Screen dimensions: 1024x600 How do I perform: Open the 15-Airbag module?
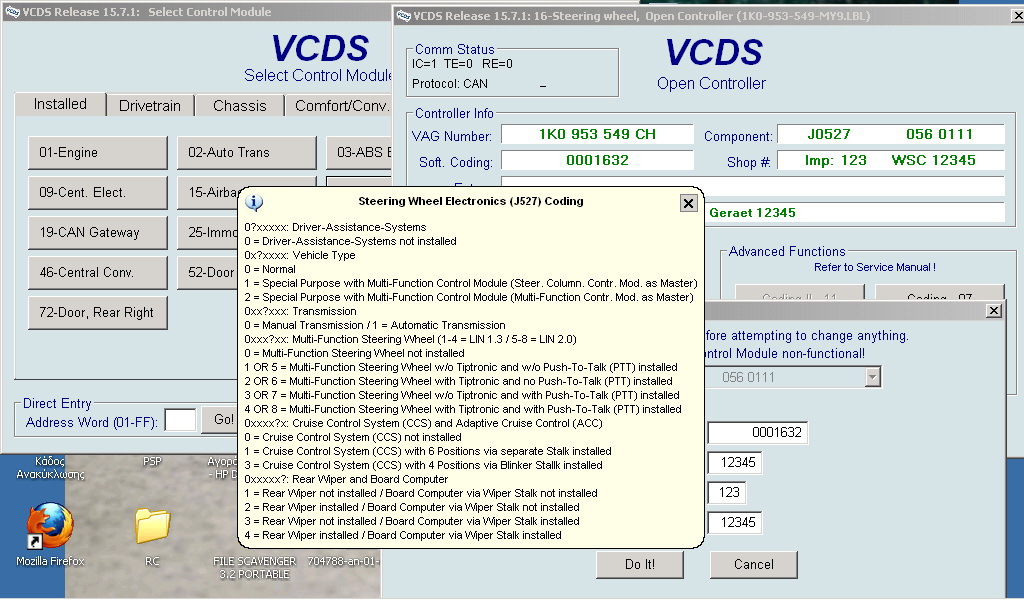tap(209, 193)
